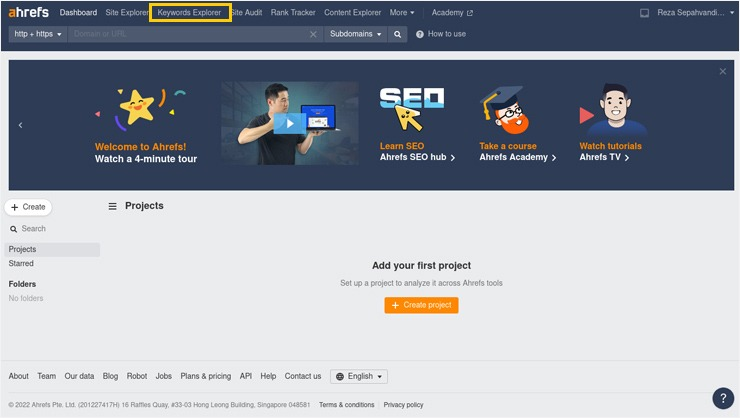The image size is (740, 418).
Task: Open Rank Tracker
Action: pyautogui.click(x=293, y=13)
